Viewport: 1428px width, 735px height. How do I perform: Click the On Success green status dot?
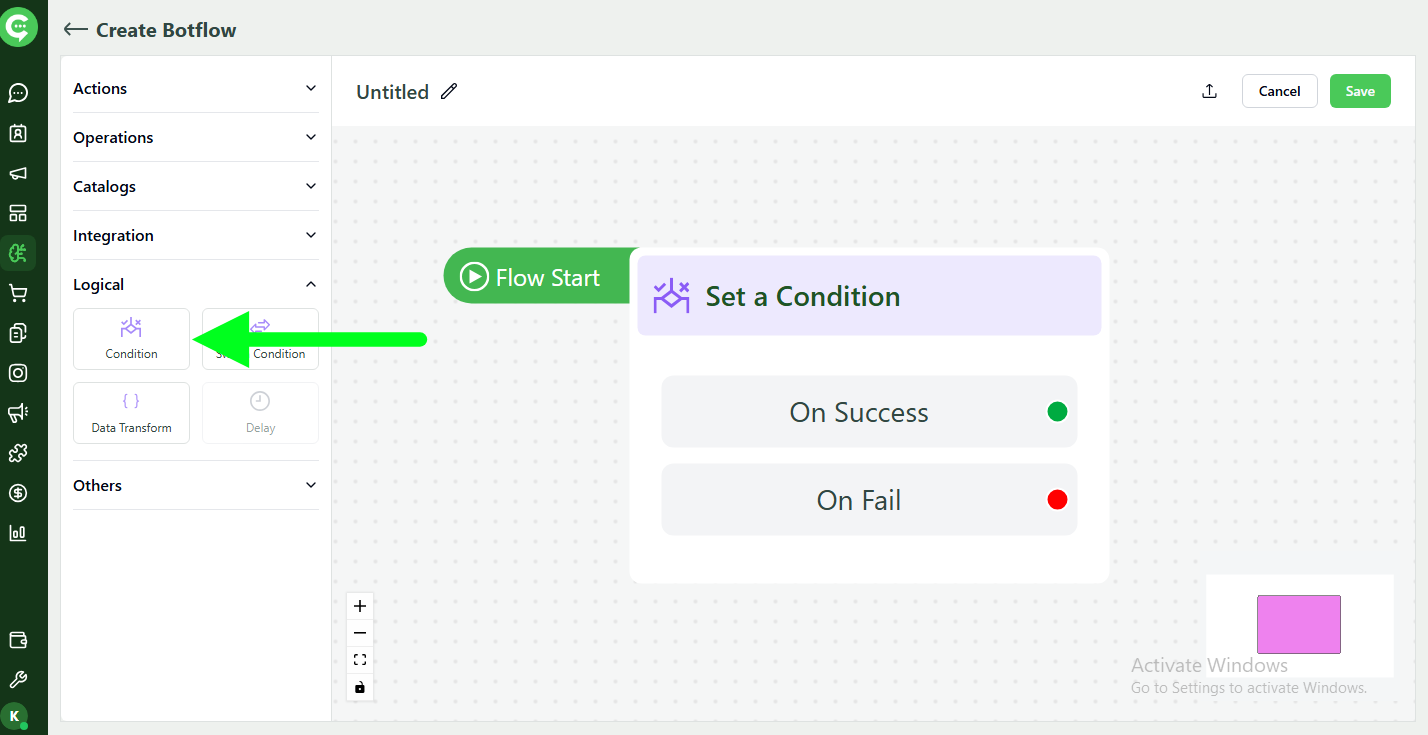pyautogui.click(x=1057, y=411)
